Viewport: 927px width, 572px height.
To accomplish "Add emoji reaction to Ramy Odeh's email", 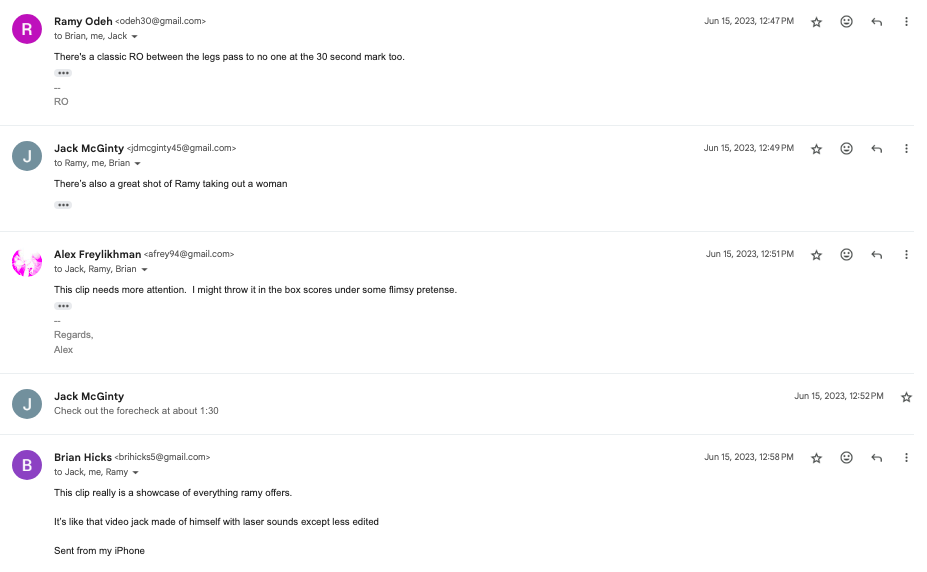I will click(x=846, y=22).
